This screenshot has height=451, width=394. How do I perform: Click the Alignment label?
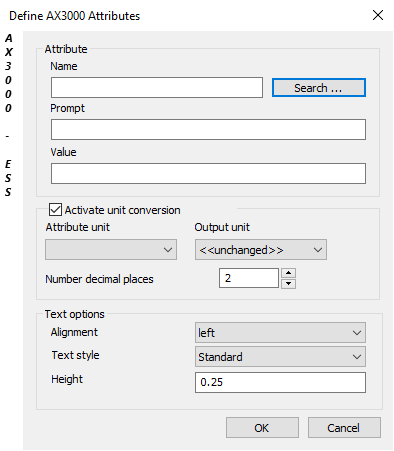tap(74, 332)
